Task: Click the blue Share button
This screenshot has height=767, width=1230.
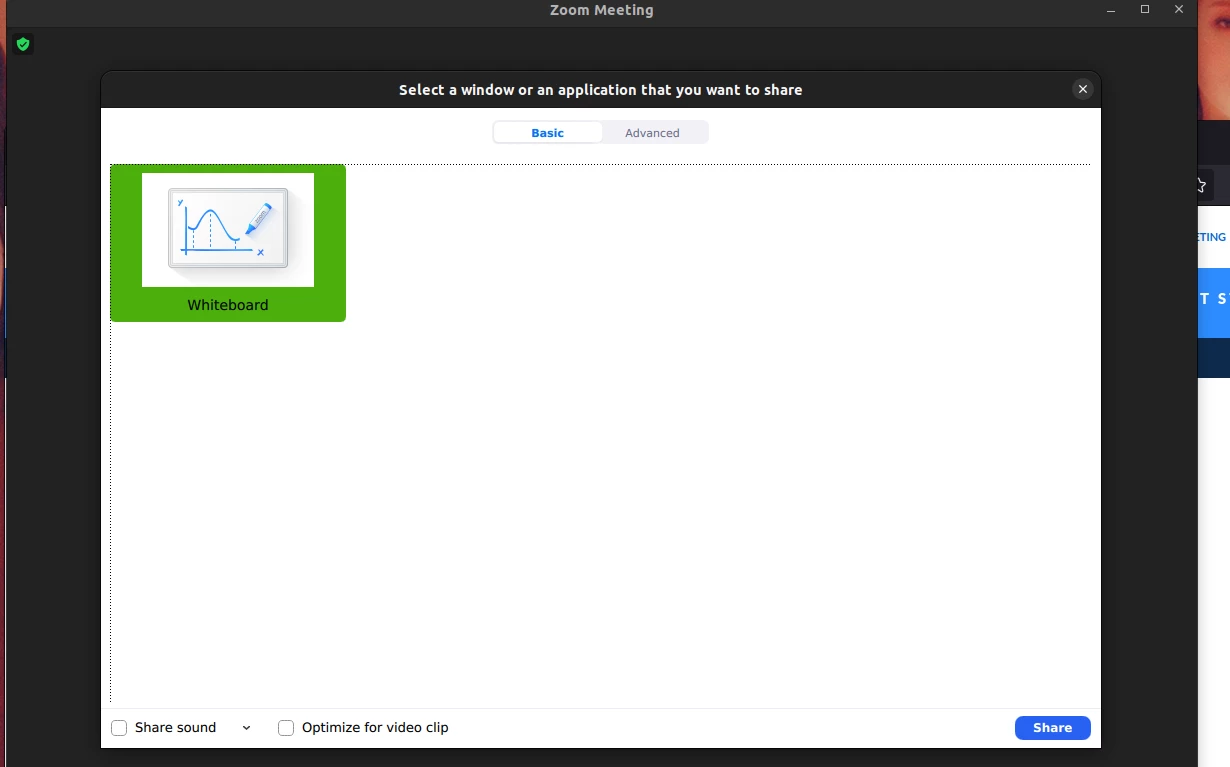Action: coord(1052,728)
